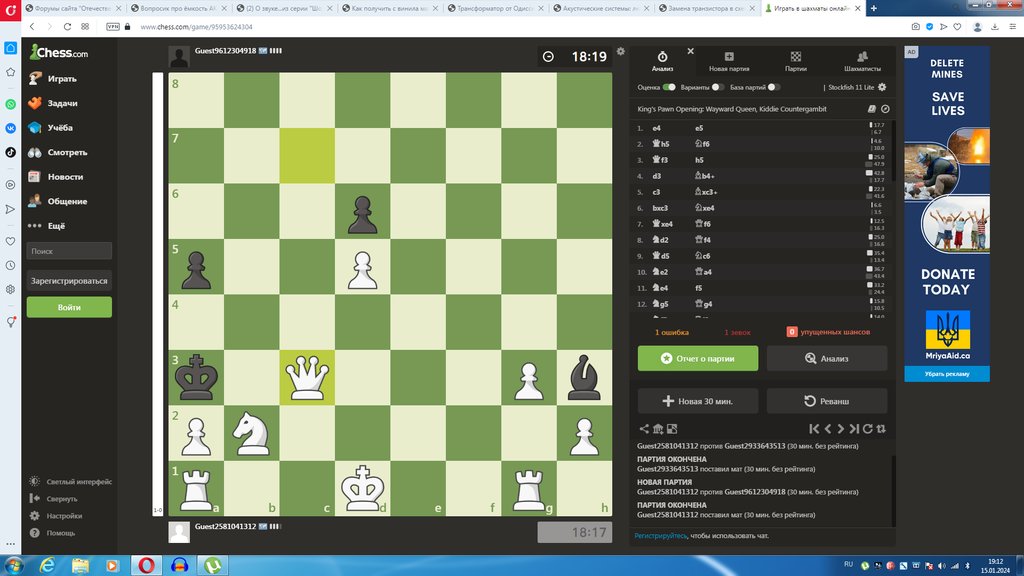Collapse the sidebar with Свернуть
The image size is (1024, 576).
61,499
